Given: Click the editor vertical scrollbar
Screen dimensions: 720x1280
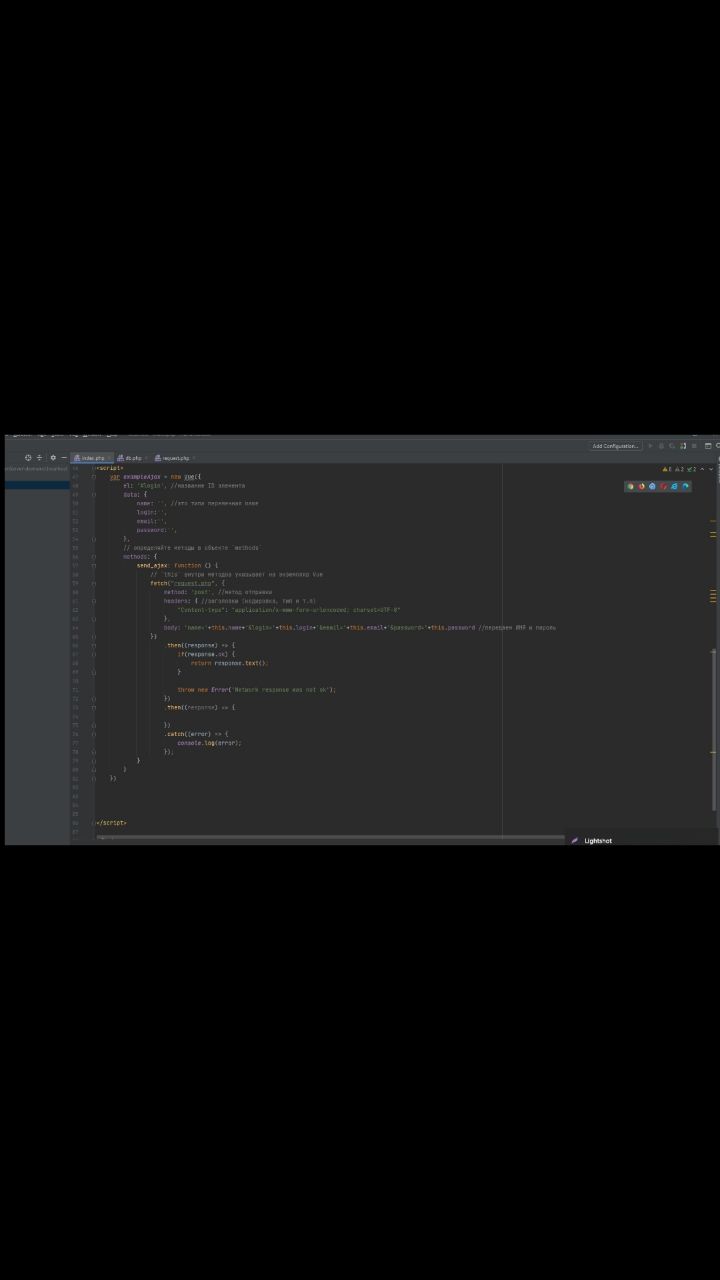Looking at the screenshot, I should pyautogui.click(x=714, y=730).
